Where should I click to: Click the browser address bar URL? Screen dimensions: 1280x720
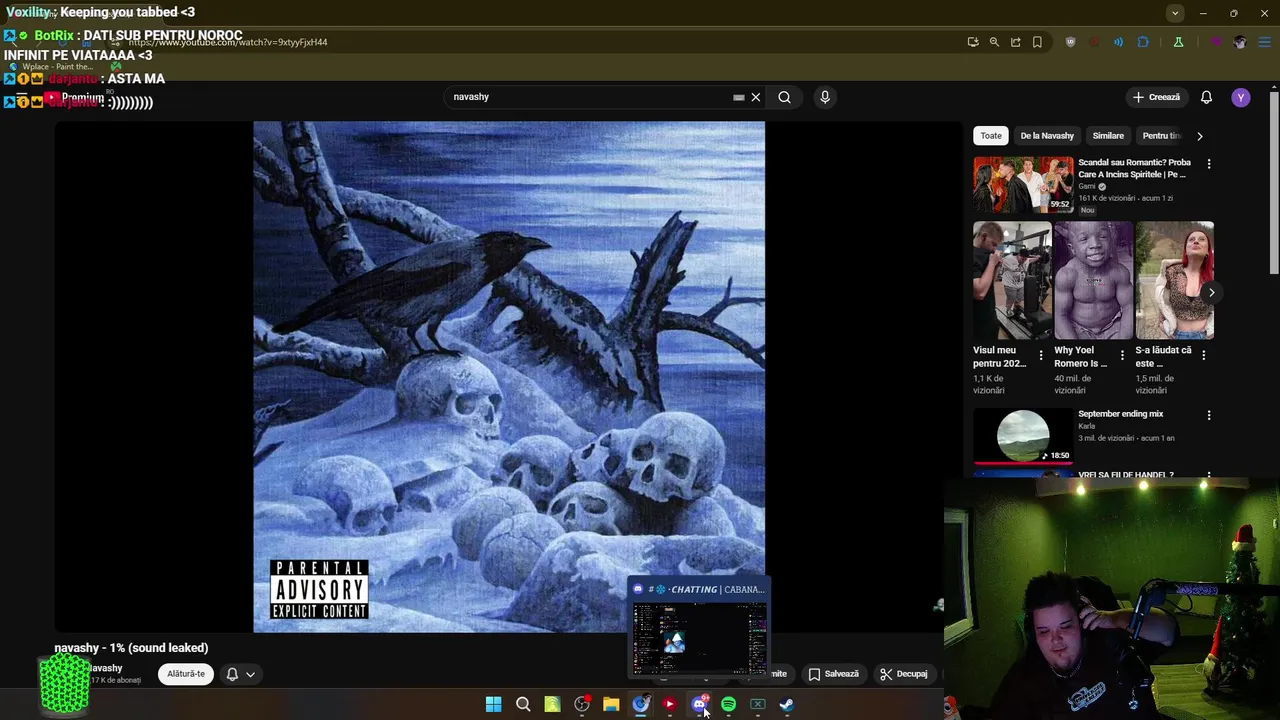[227, 42]
